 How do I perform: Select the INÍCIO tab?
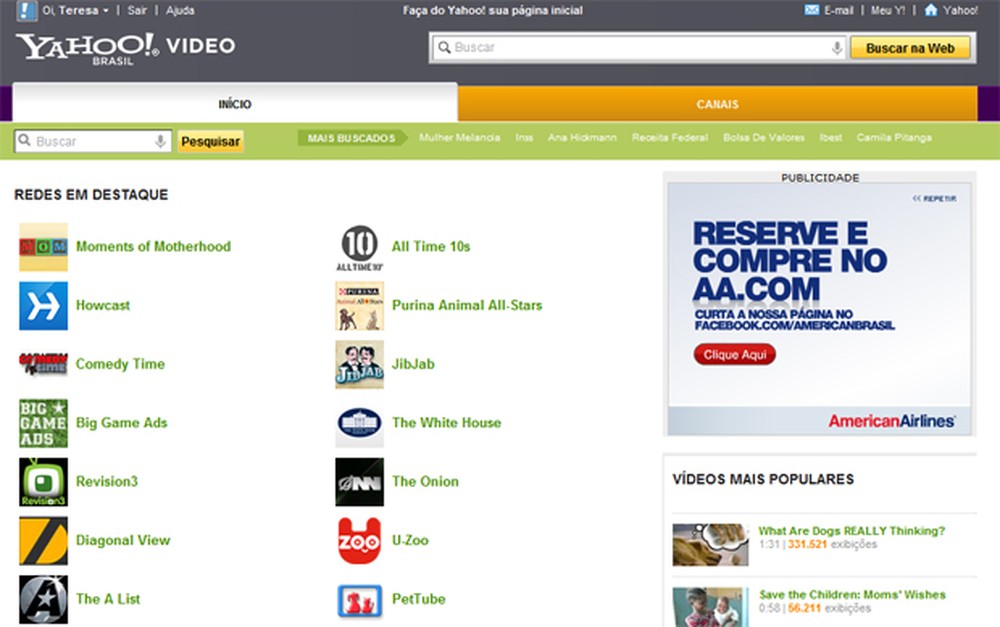235,104
